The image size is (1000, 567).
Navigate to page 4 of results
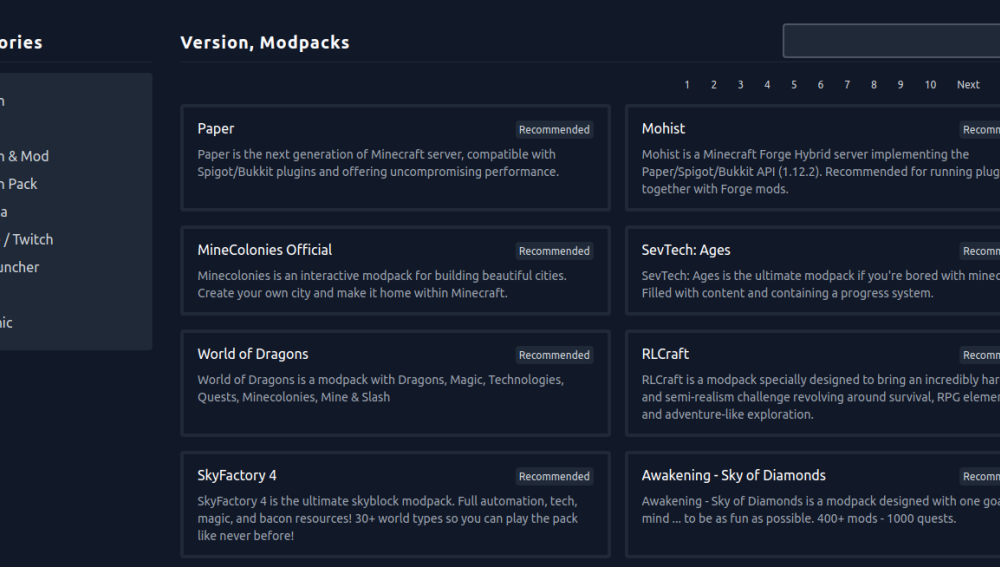[x=767, y=85]
